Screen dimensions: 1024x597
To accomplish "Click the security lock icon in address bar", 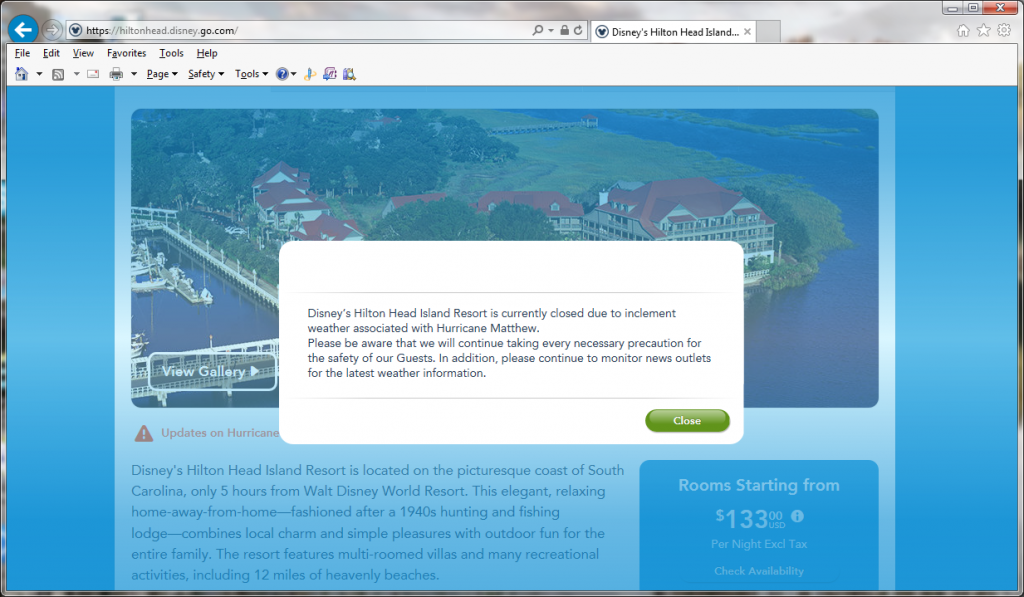I will [565, 31].
